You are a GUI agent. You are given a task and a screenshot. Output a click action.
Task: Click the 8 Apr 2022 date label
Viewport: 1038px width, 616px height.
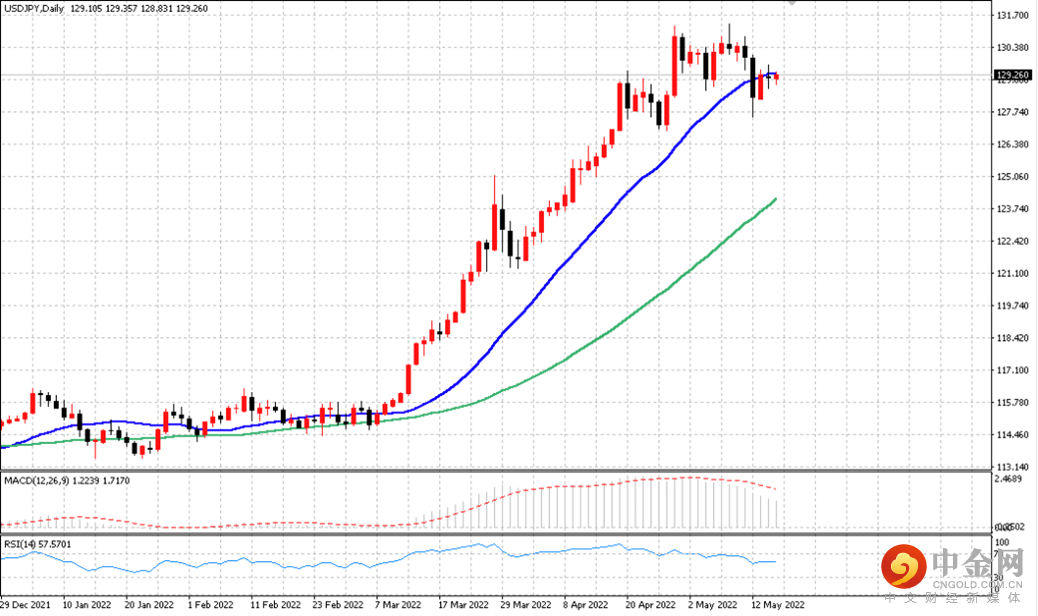[586, 605]
